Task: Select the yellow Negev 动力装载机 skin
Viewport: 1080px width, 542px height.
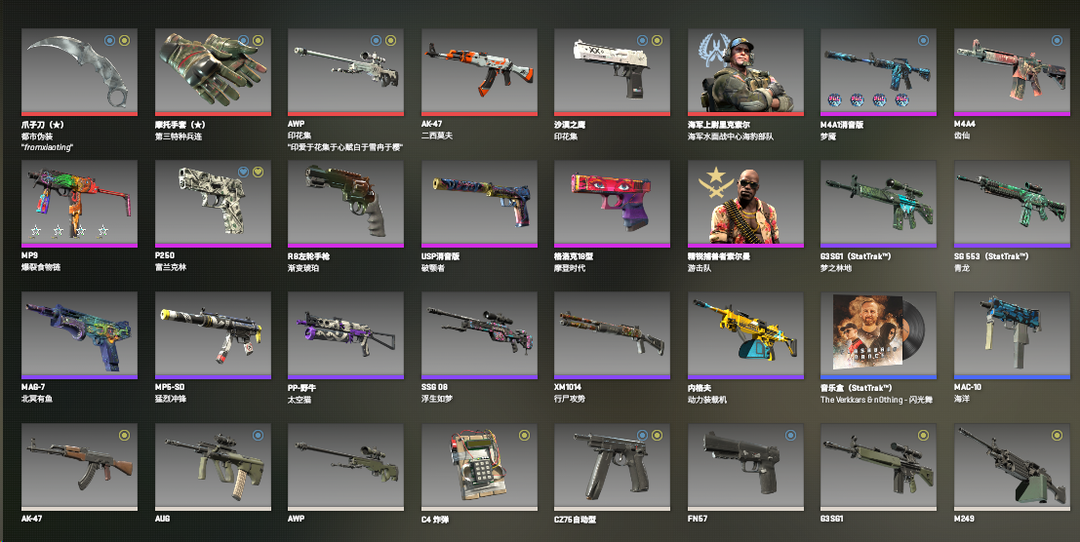Action: coord(745,335)
